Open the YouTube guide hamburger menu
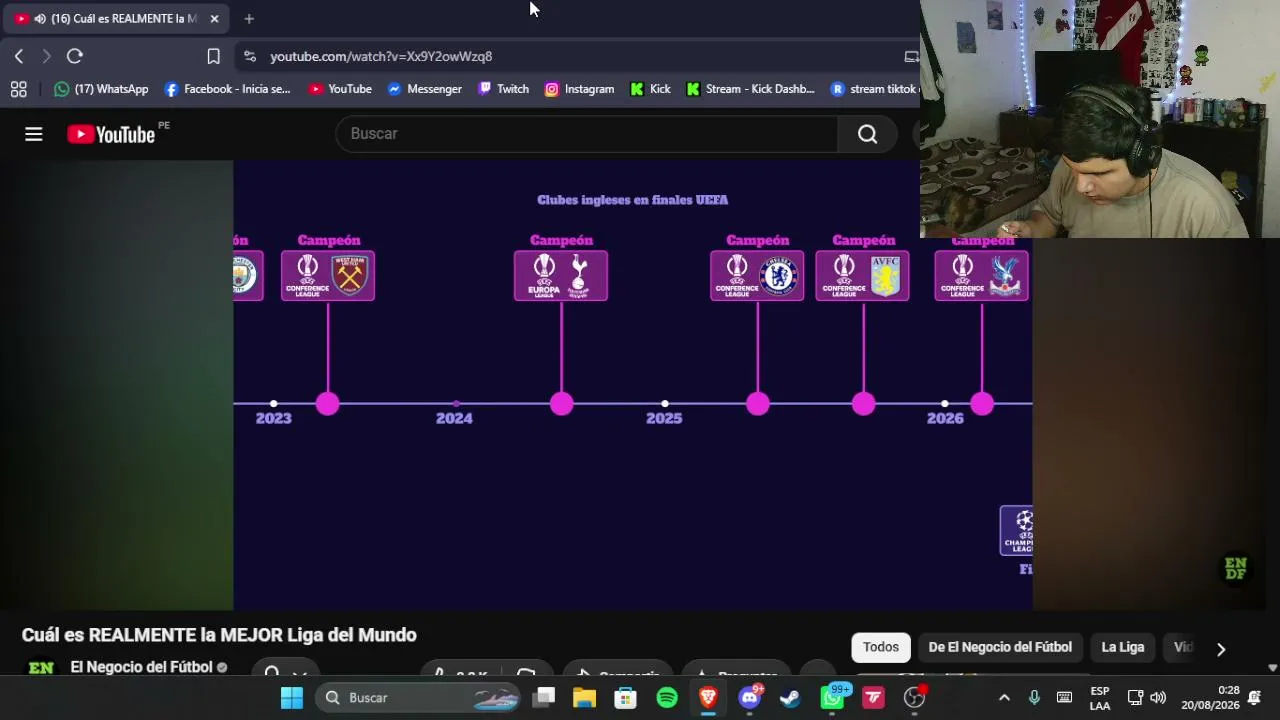This screenshot has width=1280, height=720. click(x=34, y=134)
